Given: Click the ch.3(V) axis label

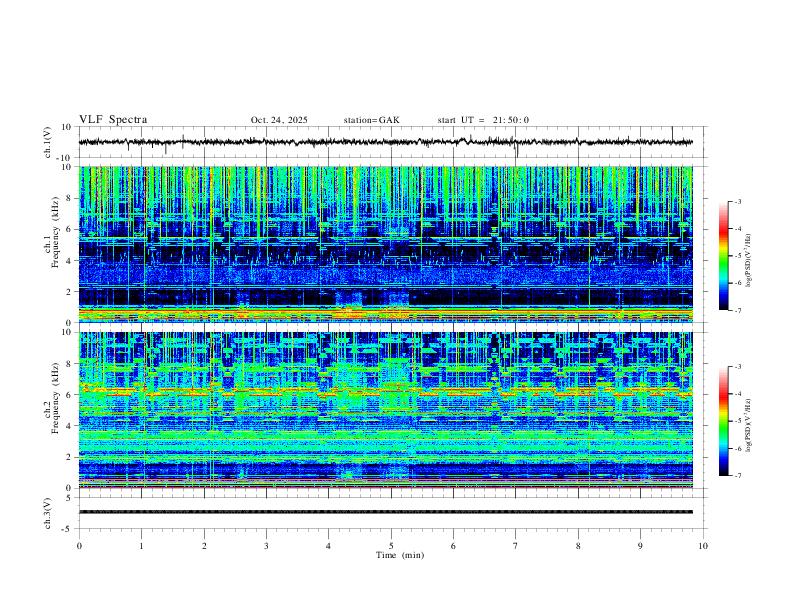Looking at the screenshot, I should 48,513.
